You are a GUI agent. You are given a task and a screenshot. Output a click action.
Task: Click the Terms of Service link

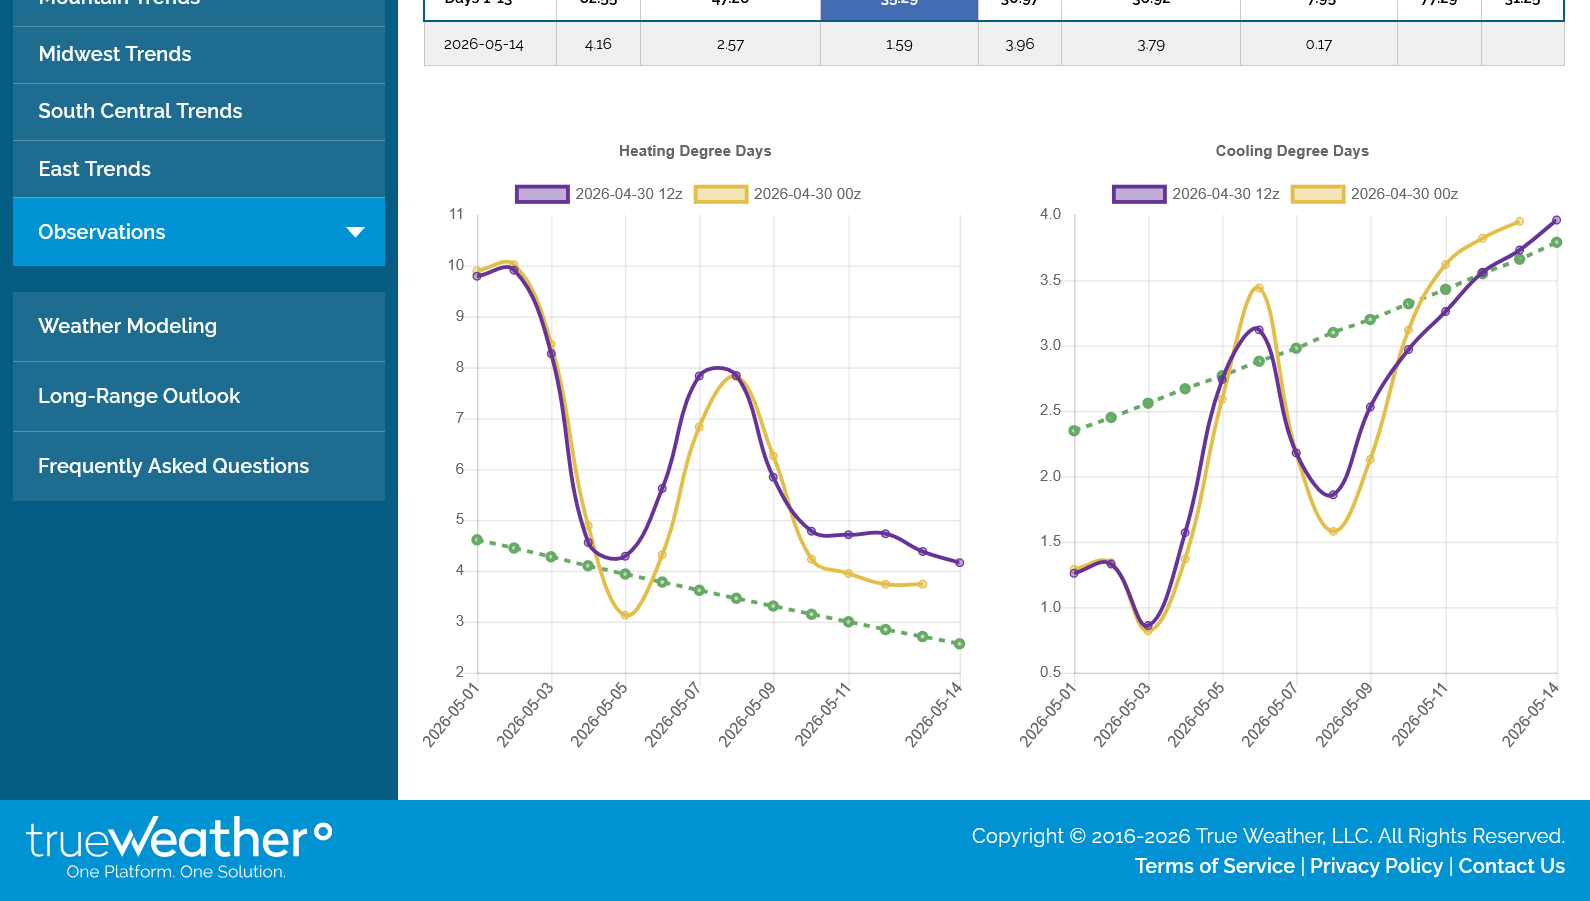pos(1214,866)
